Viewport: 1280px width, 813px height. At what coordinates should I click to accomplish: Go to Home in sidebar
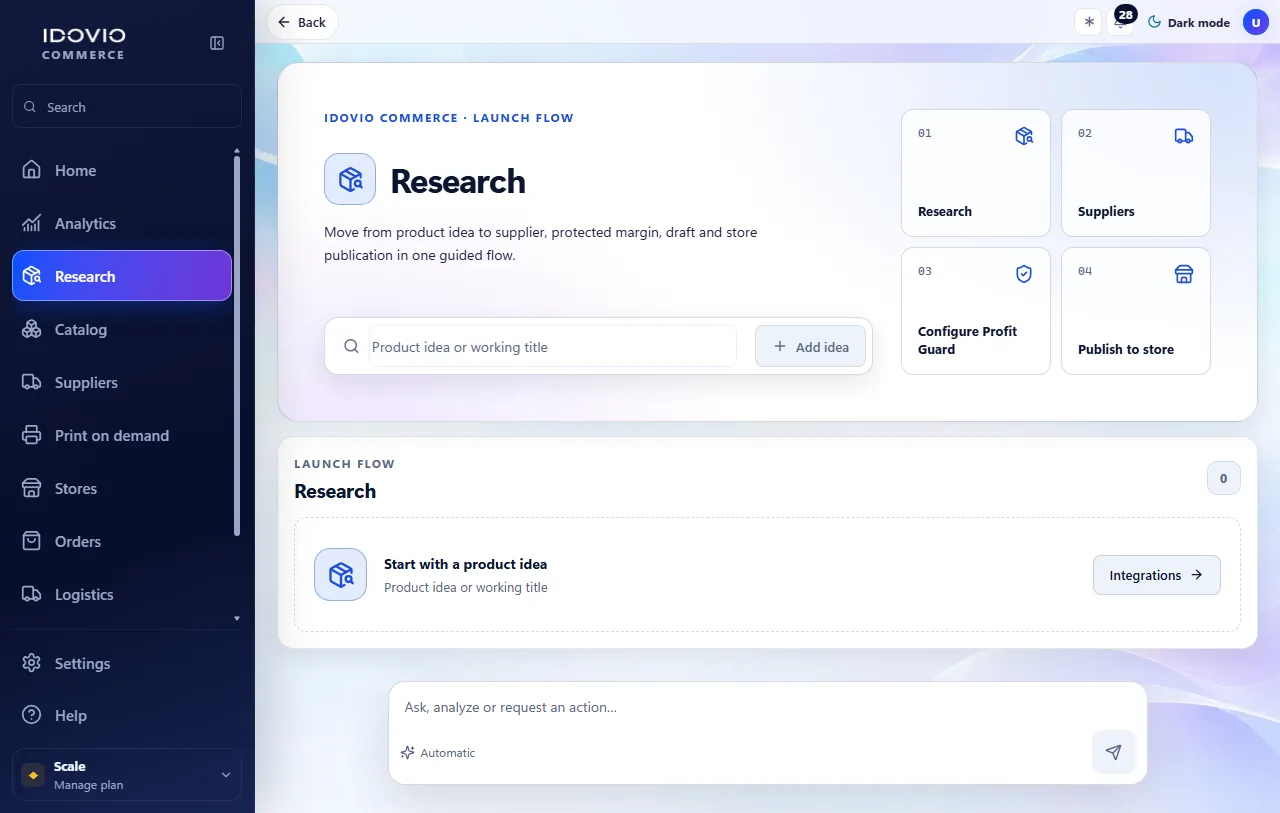click(122, 171)
